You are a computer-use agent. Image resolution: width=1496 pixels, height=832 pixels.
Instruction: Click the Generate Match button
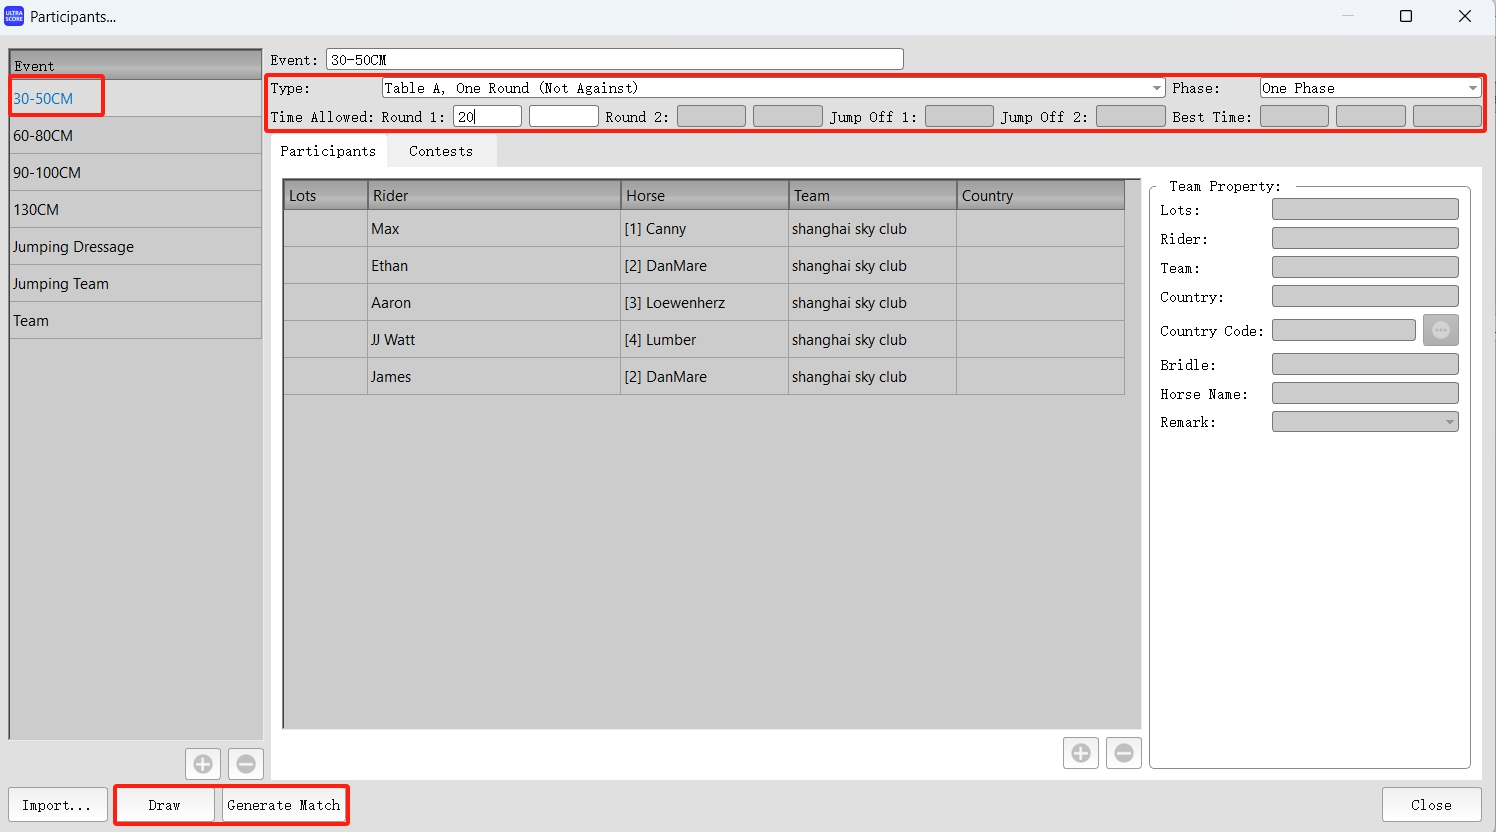[x=285, y=805]
